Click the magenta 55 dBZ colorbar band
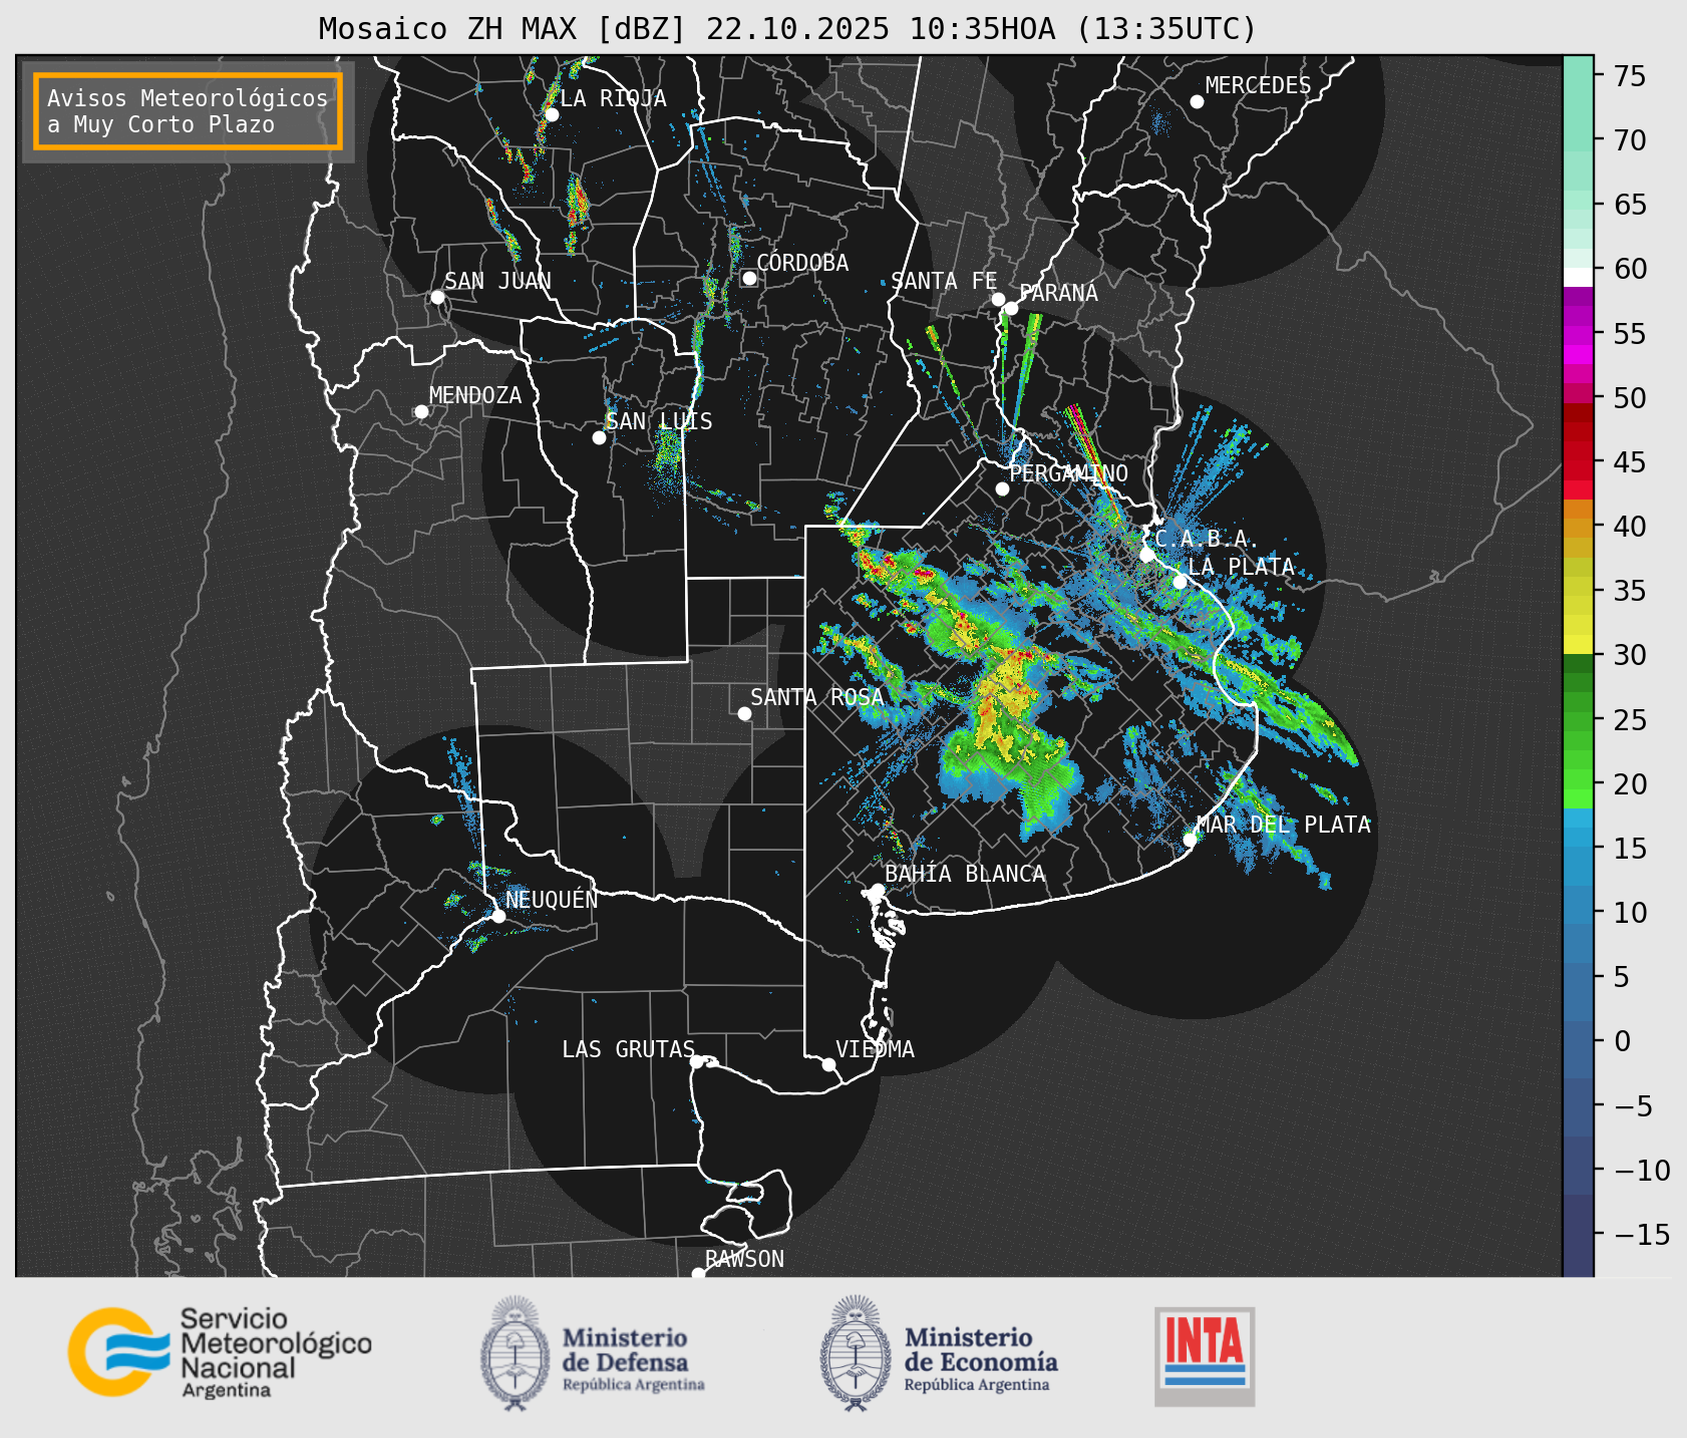Image resolution: width=1687 pixels, height=1438 pixels. [1578, 333]
